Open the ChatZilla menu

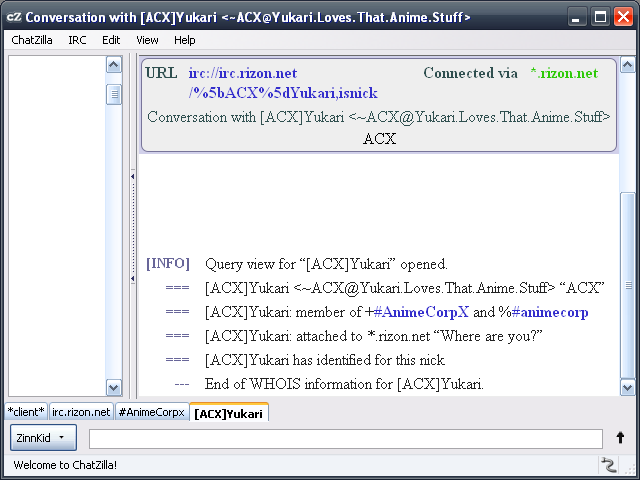[x=34, y=40]
